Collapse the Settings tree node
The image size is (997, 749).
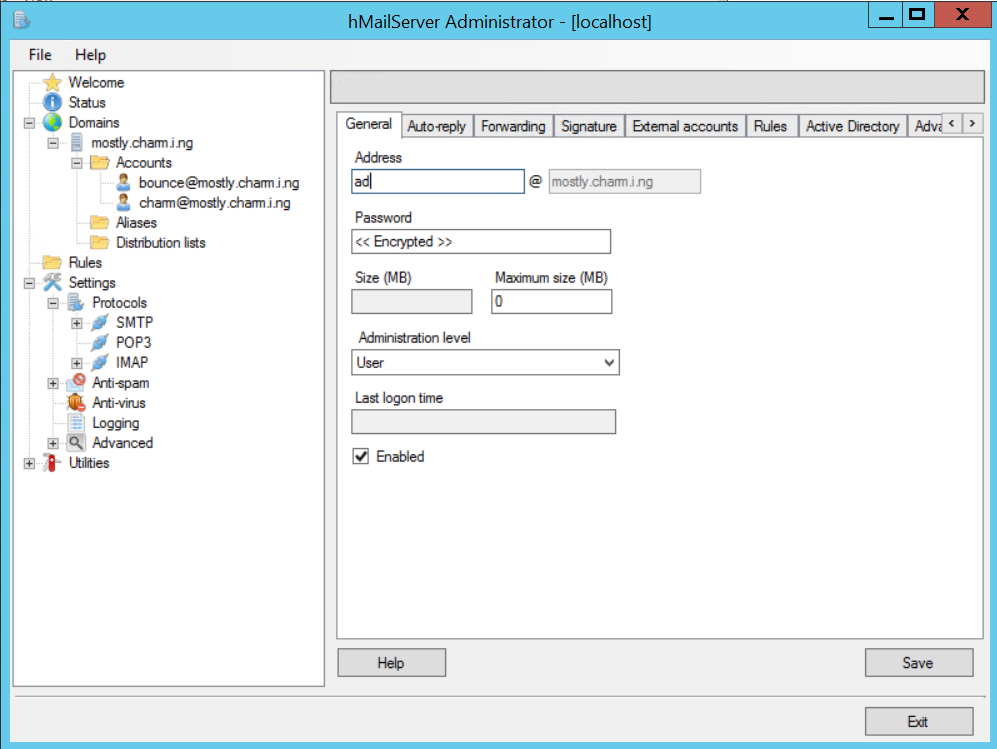[29, 283]
